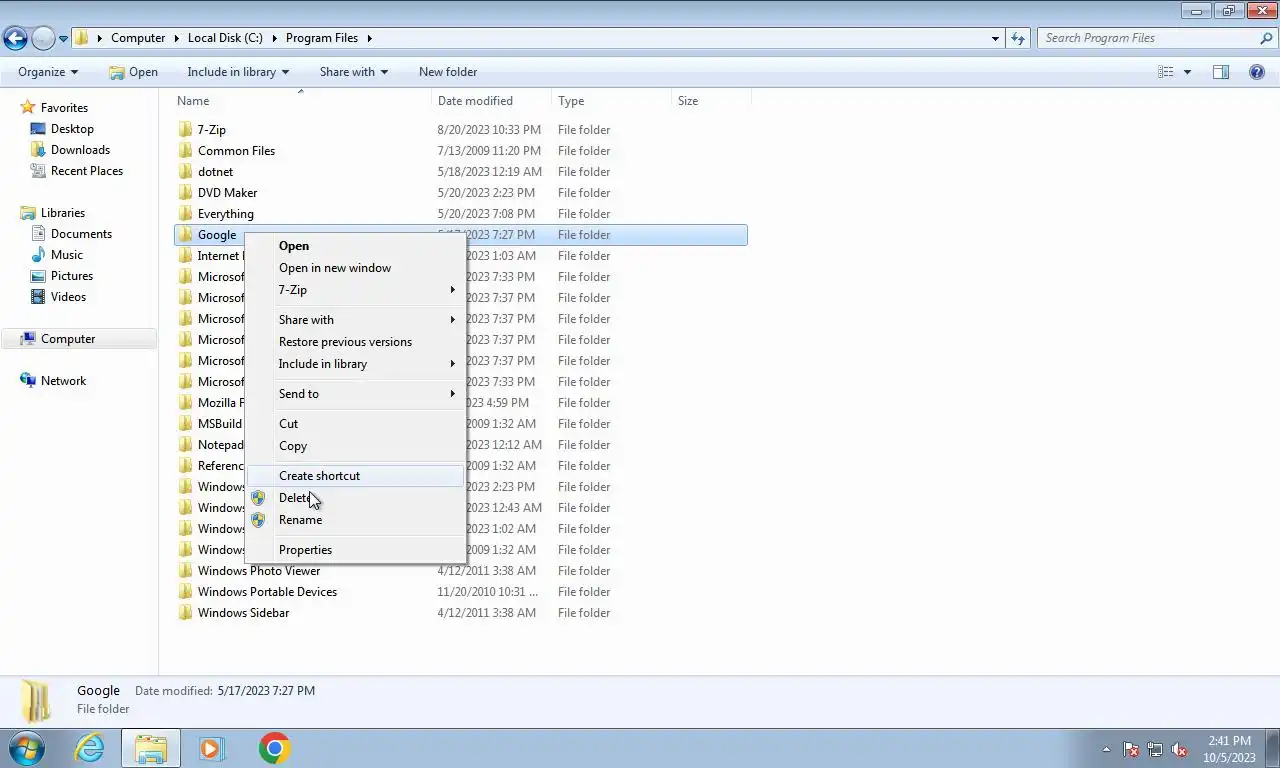The width and height of the screenshot is (1280, 768).
Task: Open Documents library
Action: (x=81, y=234)
